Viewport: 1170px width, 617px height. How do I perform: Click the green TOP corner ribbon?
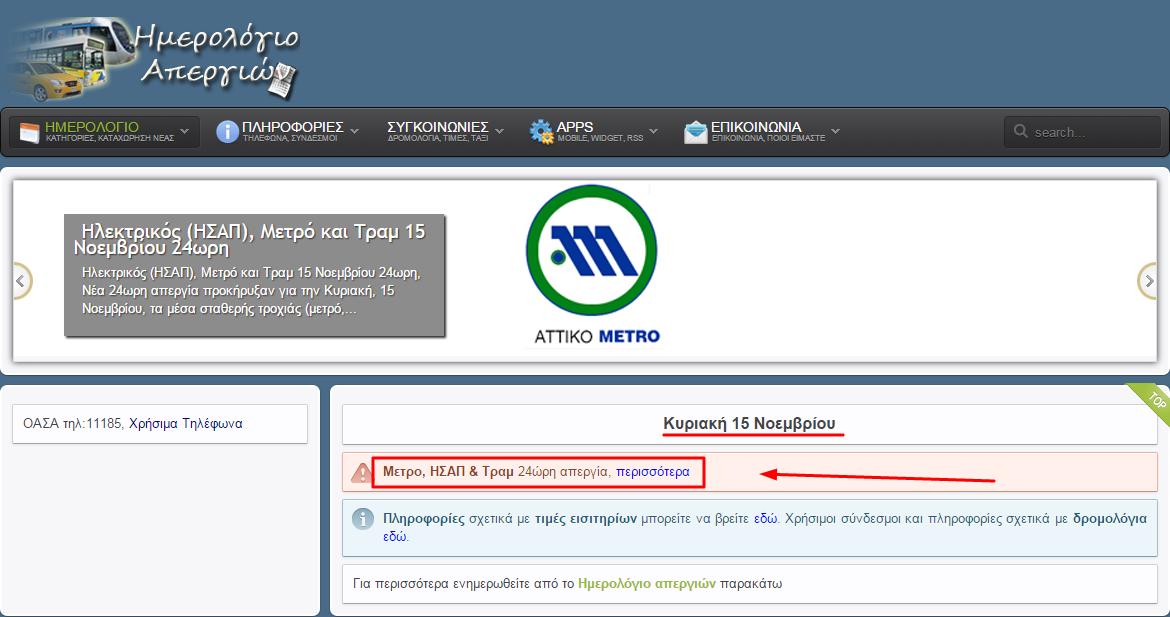(x=1151, y=403)
